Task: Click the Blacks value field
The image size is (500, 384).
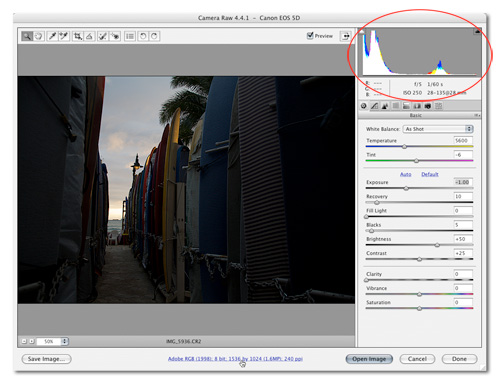Action: click(463, 225)
